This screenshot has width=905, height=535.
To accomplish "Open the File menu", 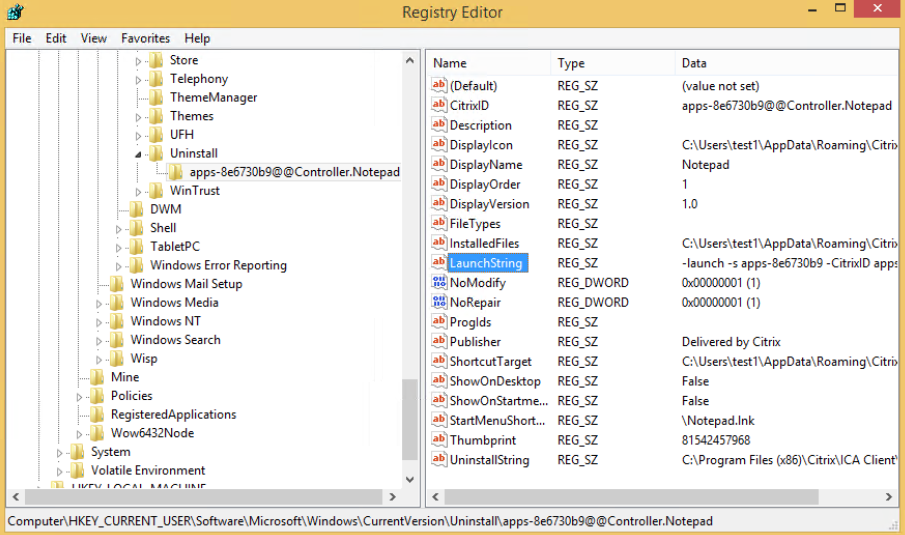I will [x=22, y=38].
